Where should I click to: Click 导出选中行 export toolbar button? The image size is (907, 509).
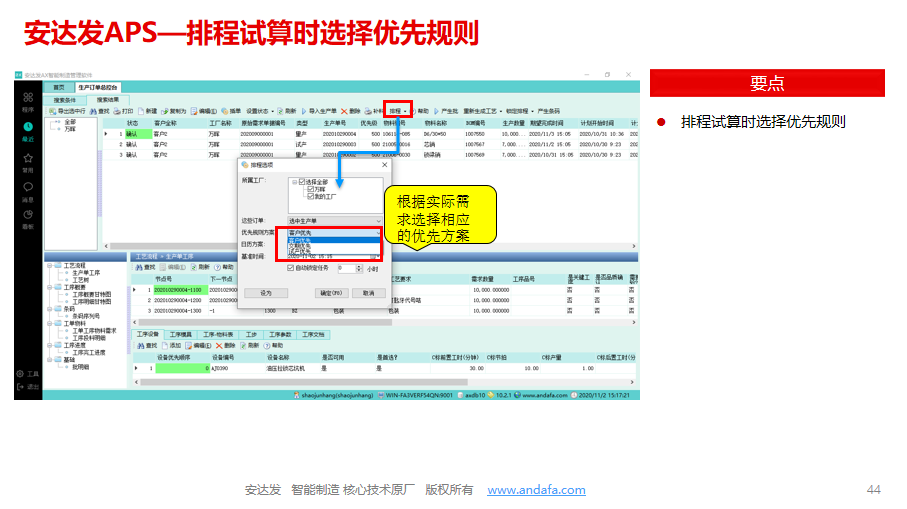pyautogui.click(x=67, y=111)
